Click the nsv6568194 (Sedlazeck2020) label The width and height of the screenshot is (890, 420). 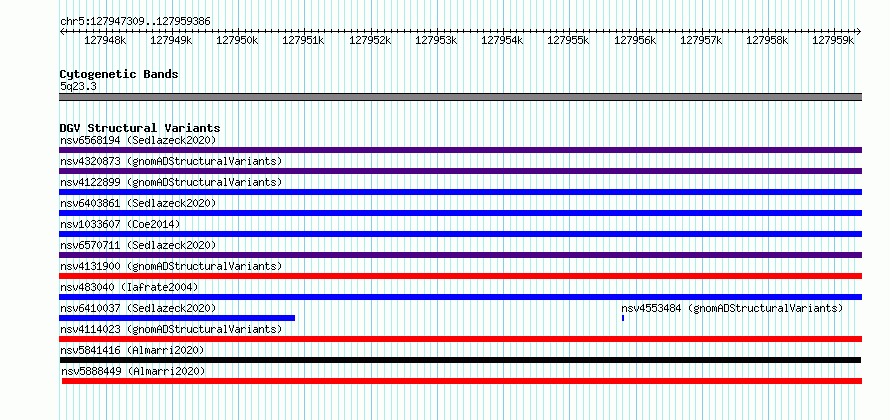[x=138, y=140]
